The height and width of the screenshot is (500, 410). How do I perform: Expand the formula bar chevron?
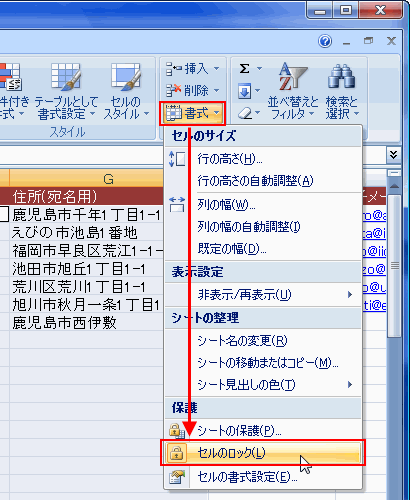[393, 155]
